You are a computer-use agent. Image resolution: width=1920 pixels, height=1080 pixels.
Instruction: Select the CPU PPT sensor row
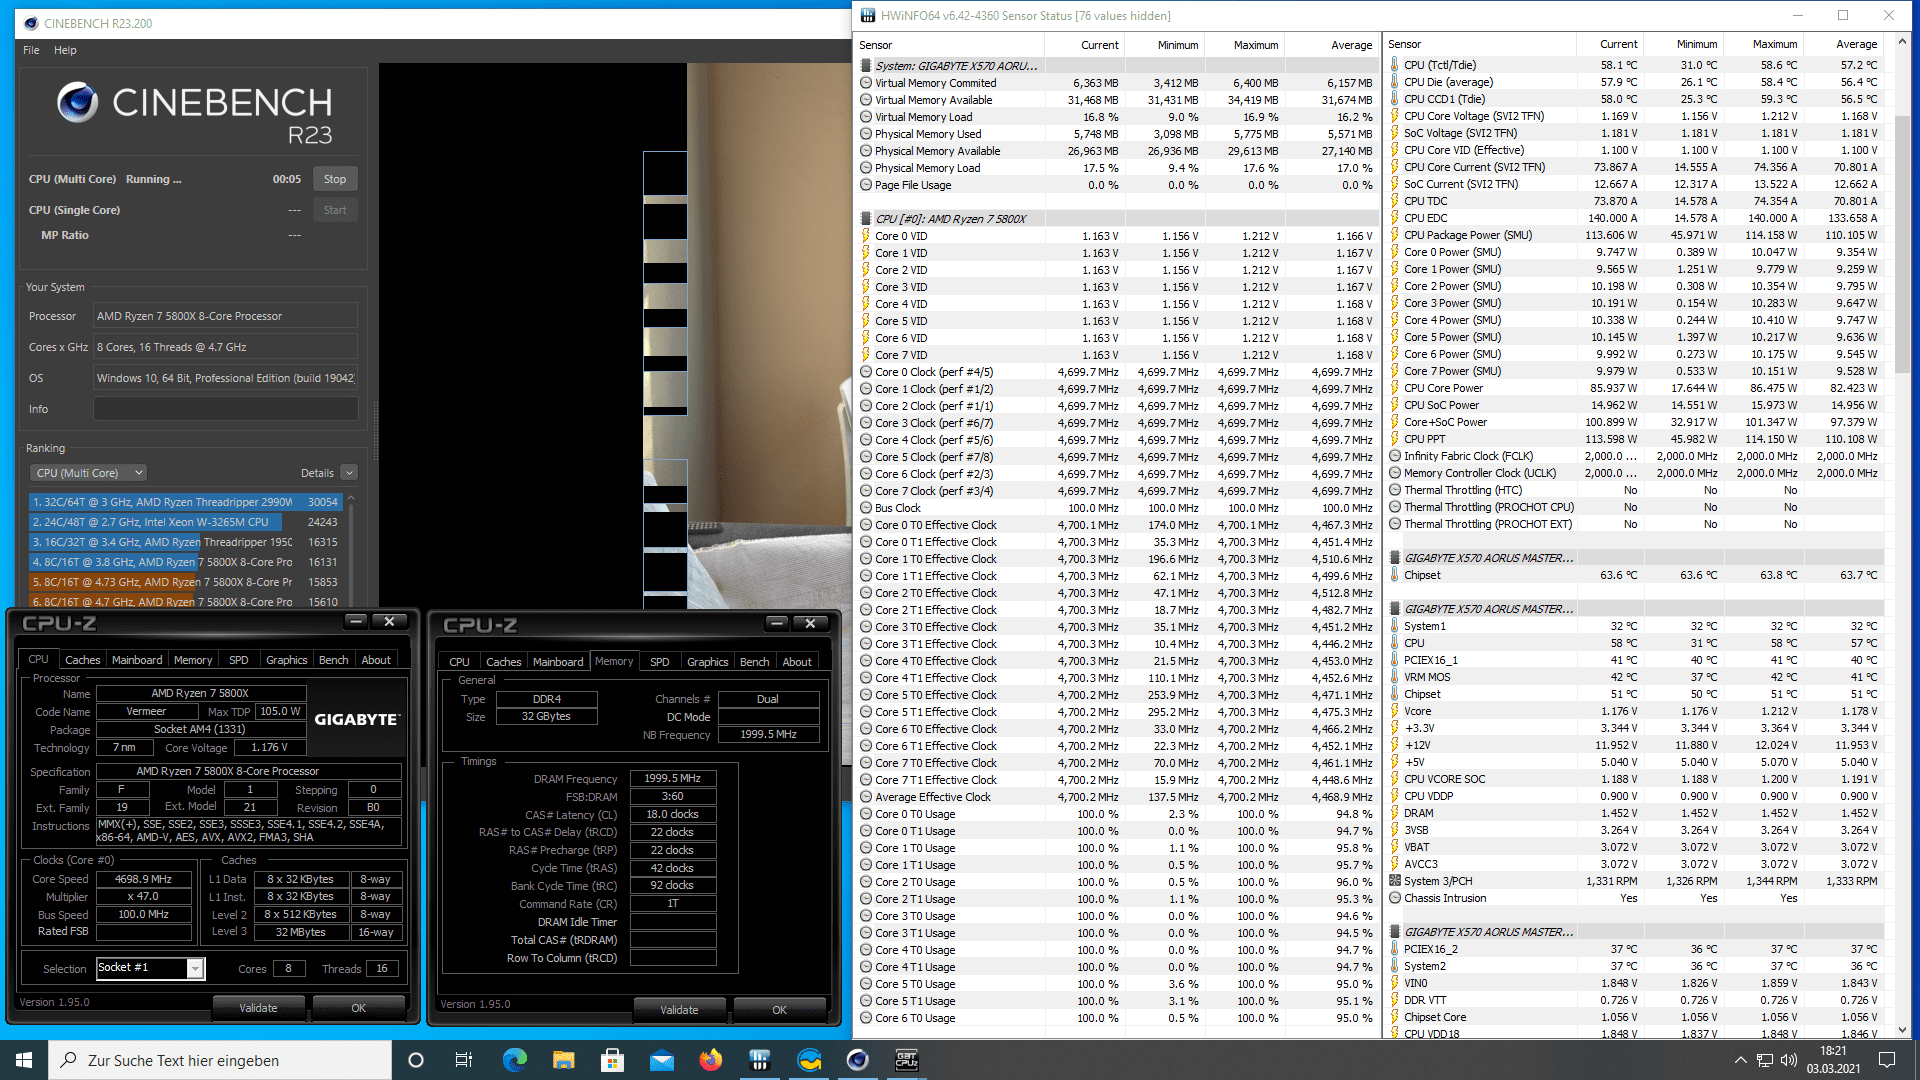1633,439
